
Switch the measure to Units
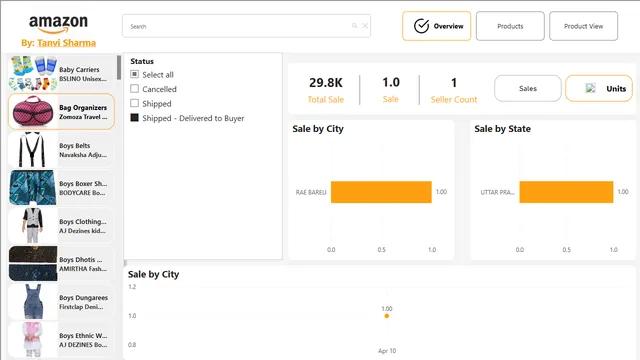599,88
